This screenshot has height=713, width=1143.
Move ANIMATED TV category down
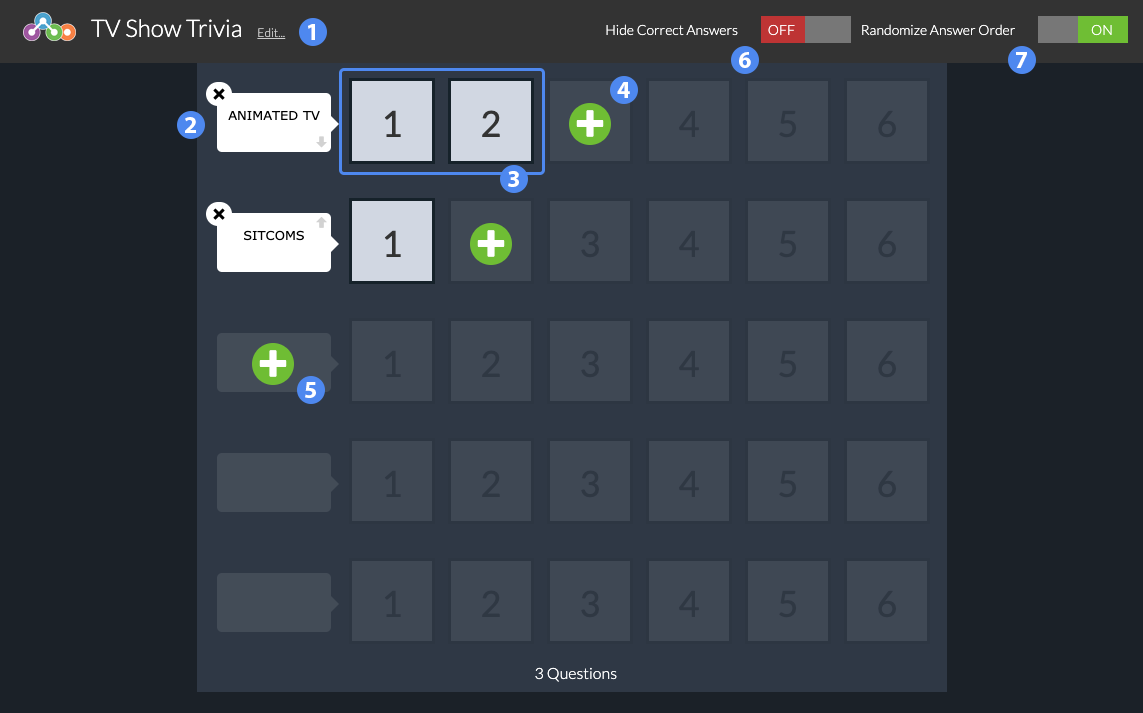(321, 142)
